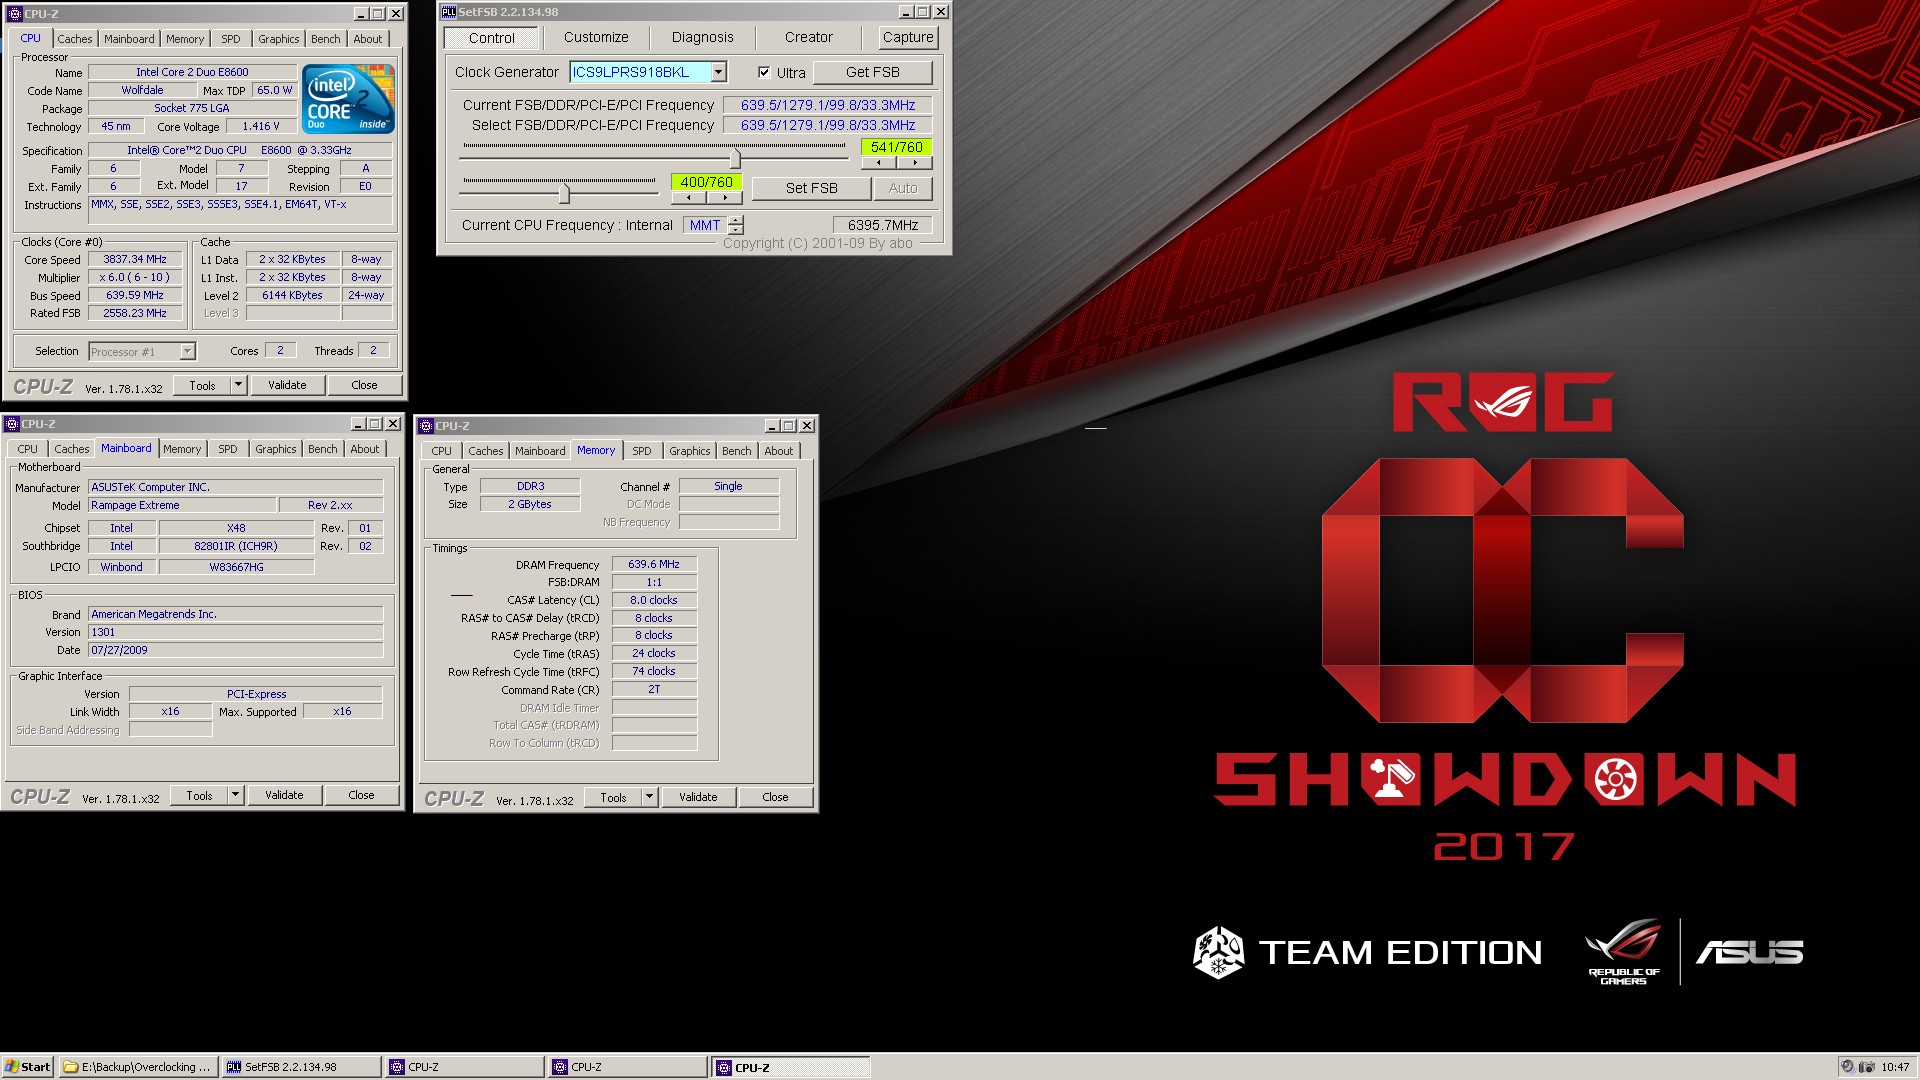Click the 541/760 green value box
This screenshot has height=1080, width=1920.
click(897, 147)
